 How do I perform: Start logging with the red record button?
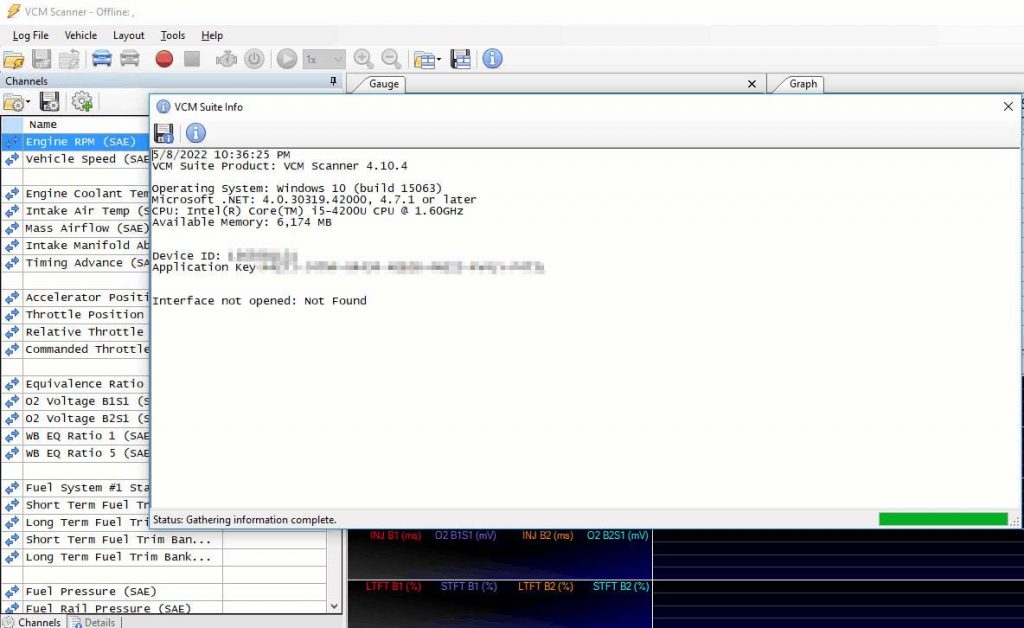coord(164,59)
